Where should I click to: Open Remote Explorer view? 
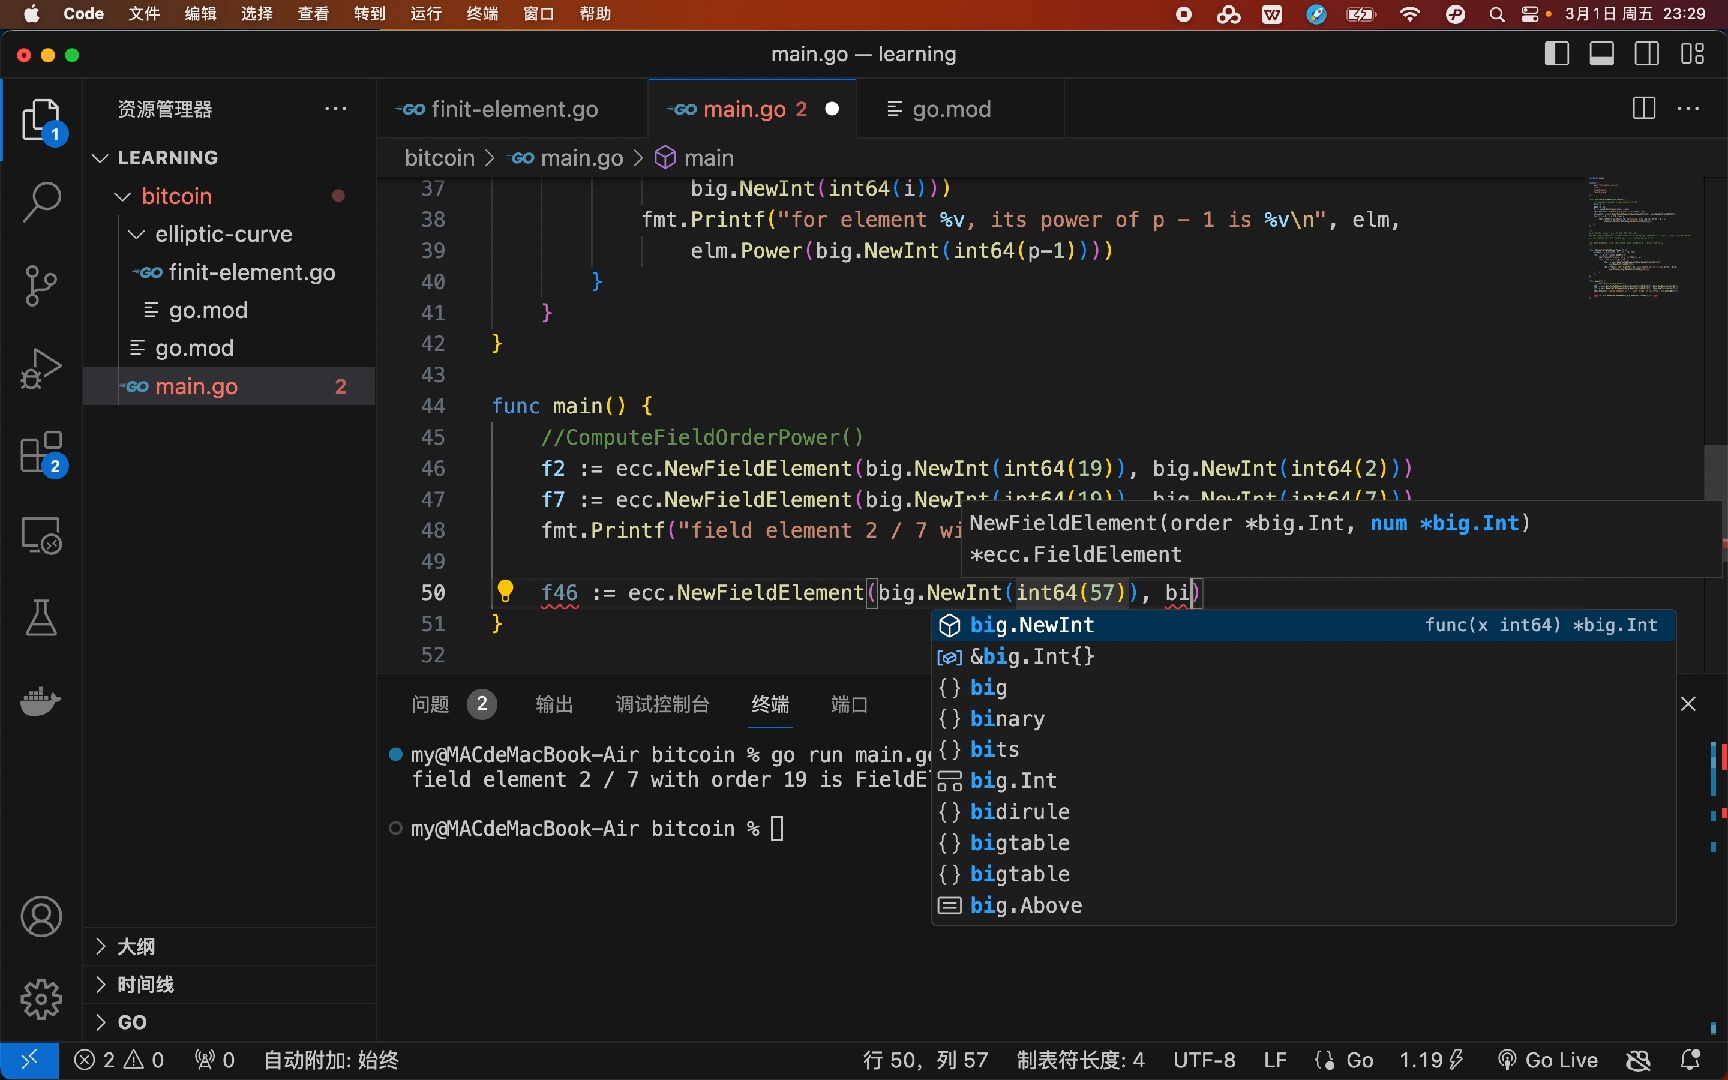(x=41, y=535)
